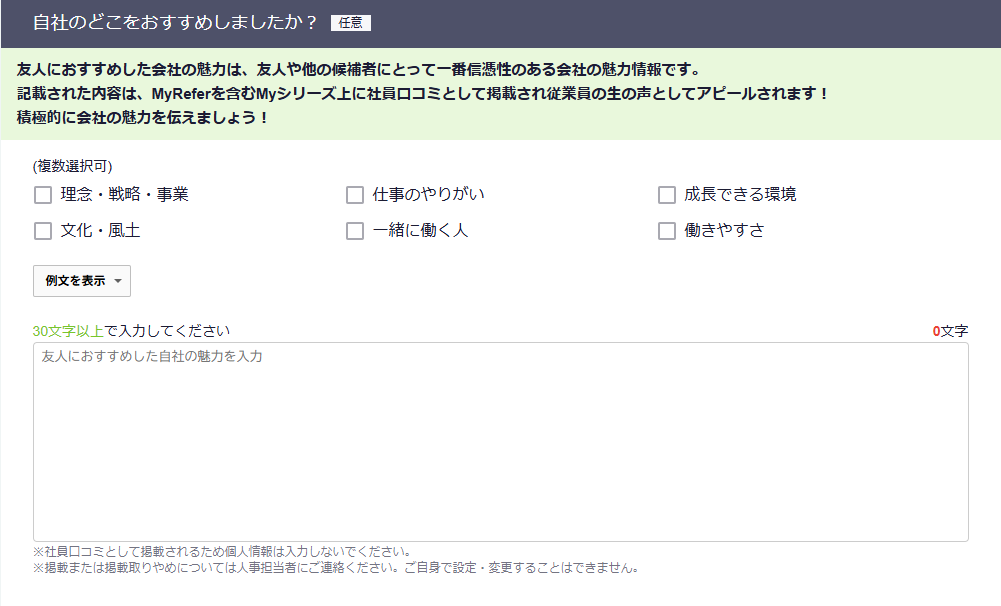Click the 仕事のやりがい label text
Screen dimensions: 1001x606
428,195
